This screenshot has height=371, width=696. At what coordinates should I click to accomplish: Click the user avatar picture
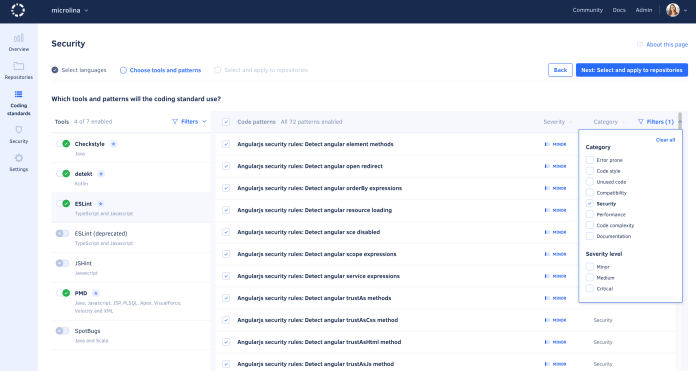click(672, 10)
